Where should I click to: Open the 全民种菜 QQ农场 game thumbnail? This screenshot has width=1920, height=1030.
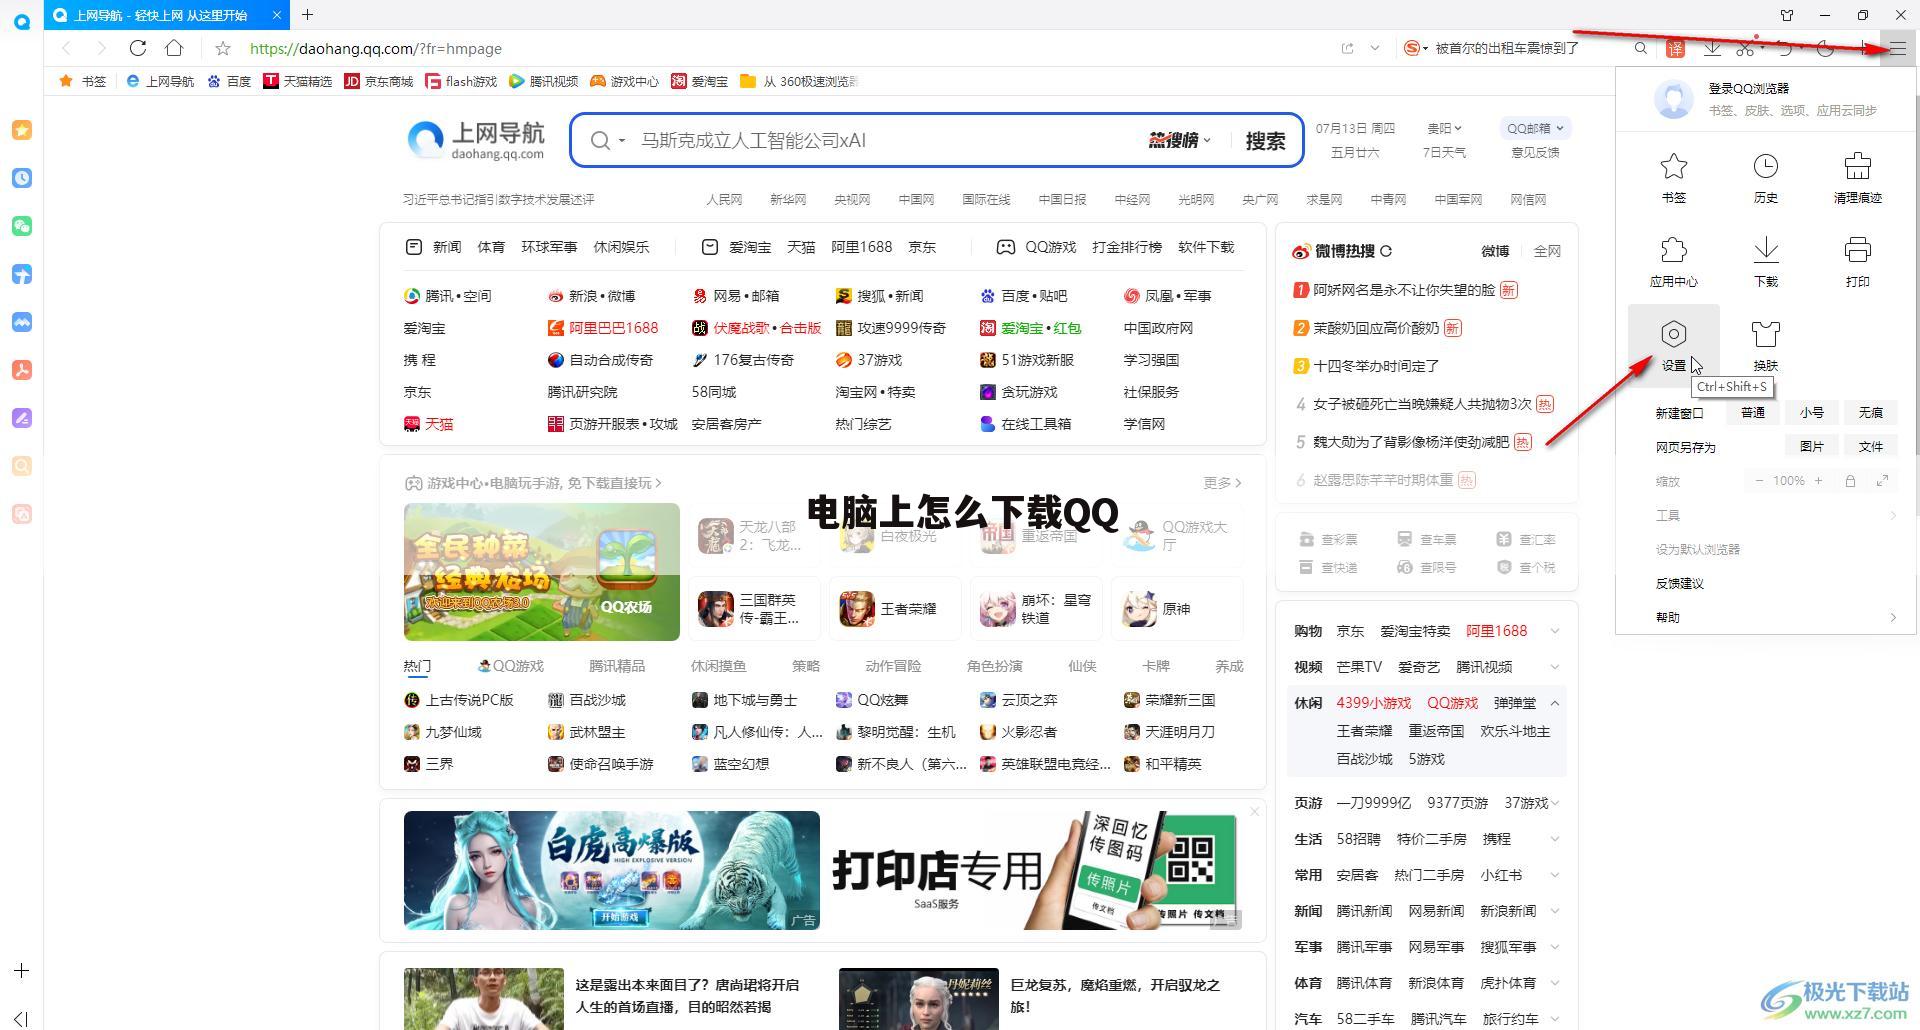(x=541, y=571)
